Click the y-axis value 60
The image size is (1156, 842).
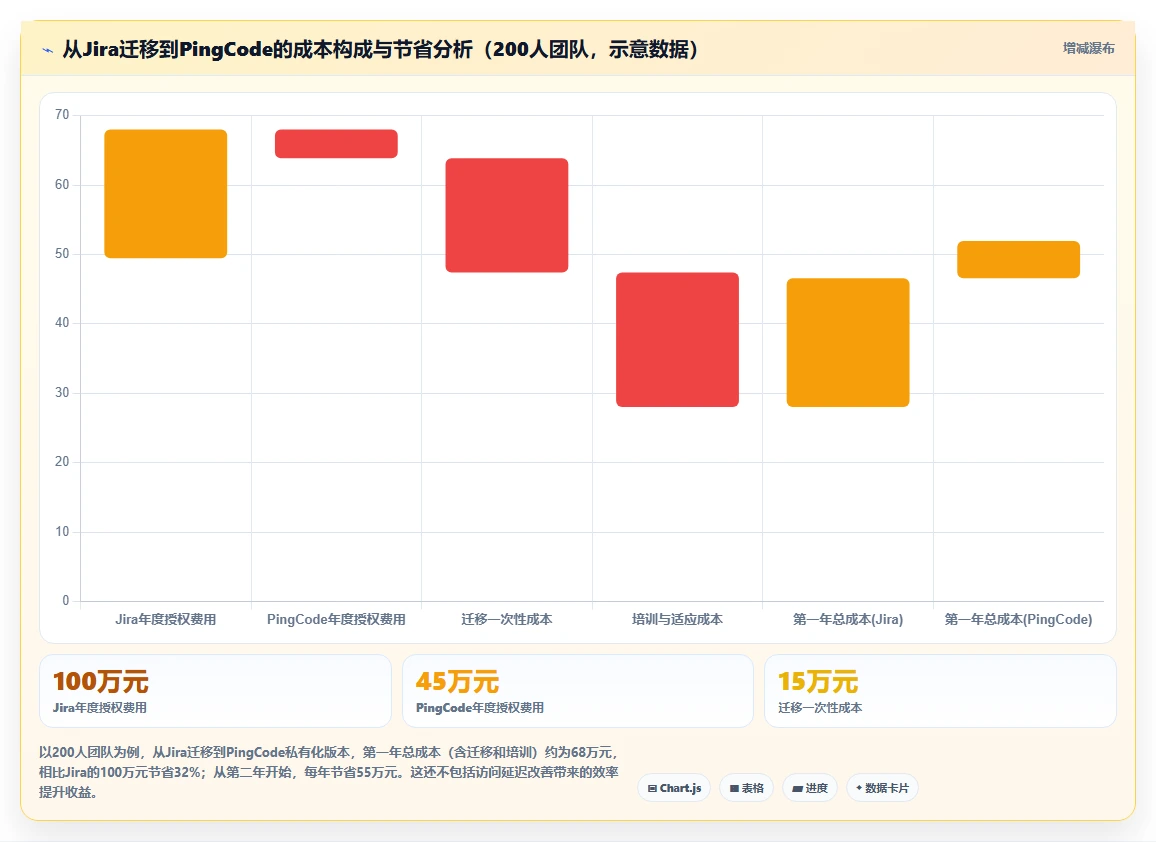coord(62,184)
